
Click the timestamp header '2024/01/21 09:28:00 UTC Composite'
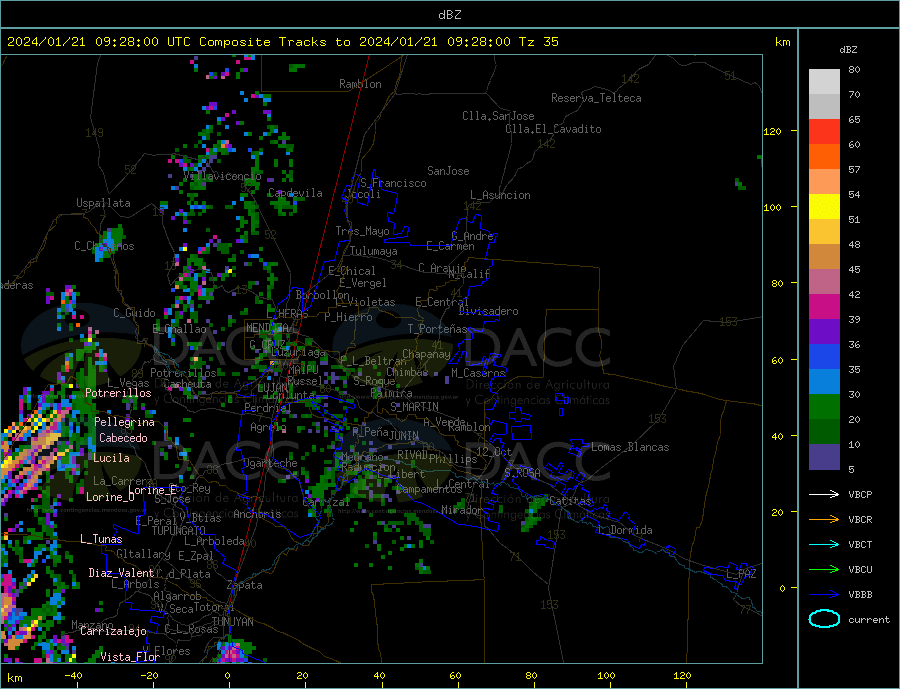click(138, 42)
